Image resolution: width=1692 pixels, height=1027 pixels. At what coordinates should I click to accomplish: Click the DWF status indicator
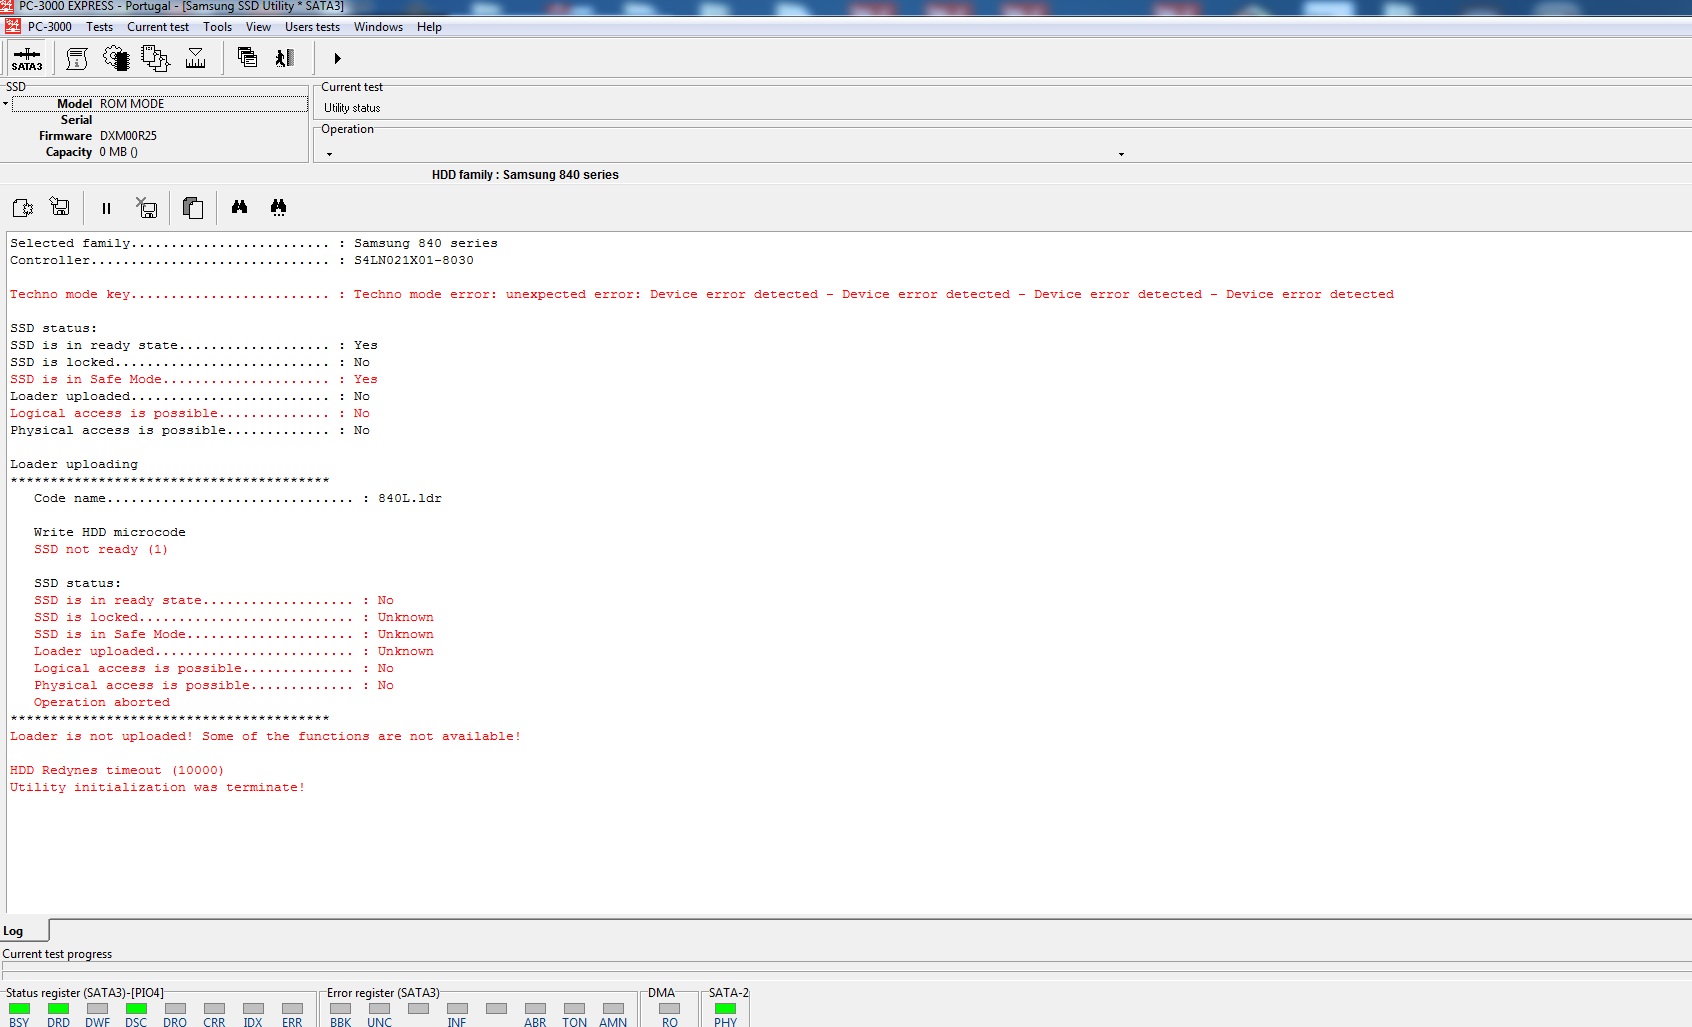(97, 1009)
